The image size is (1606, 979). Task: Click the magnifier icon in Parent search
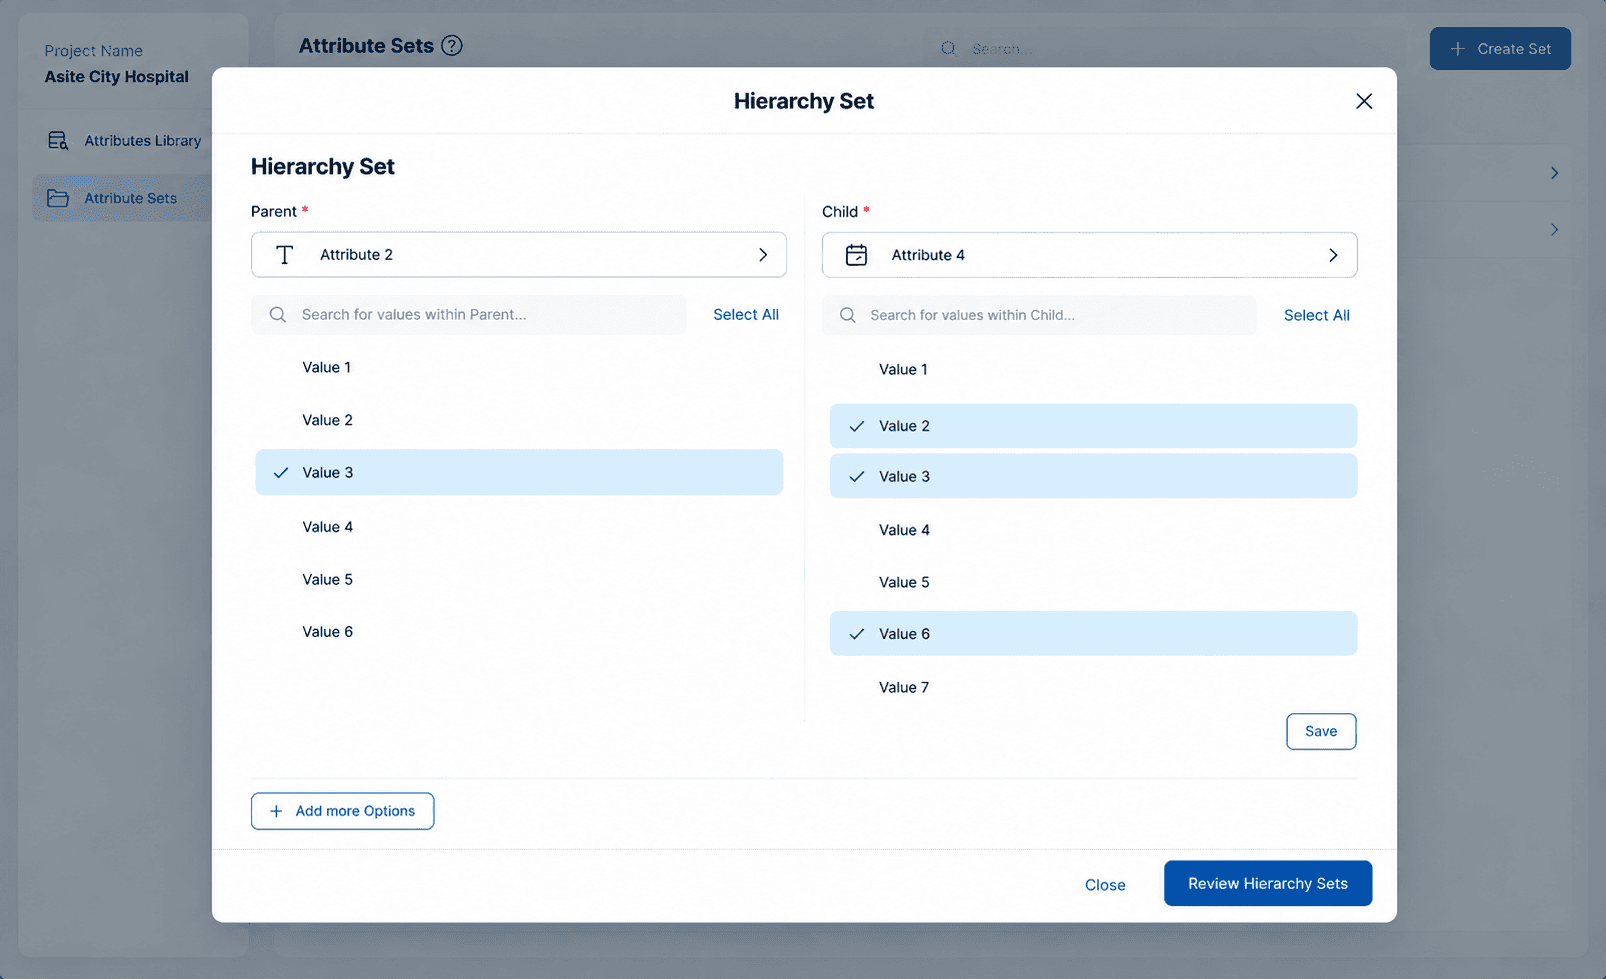(278, 315)
